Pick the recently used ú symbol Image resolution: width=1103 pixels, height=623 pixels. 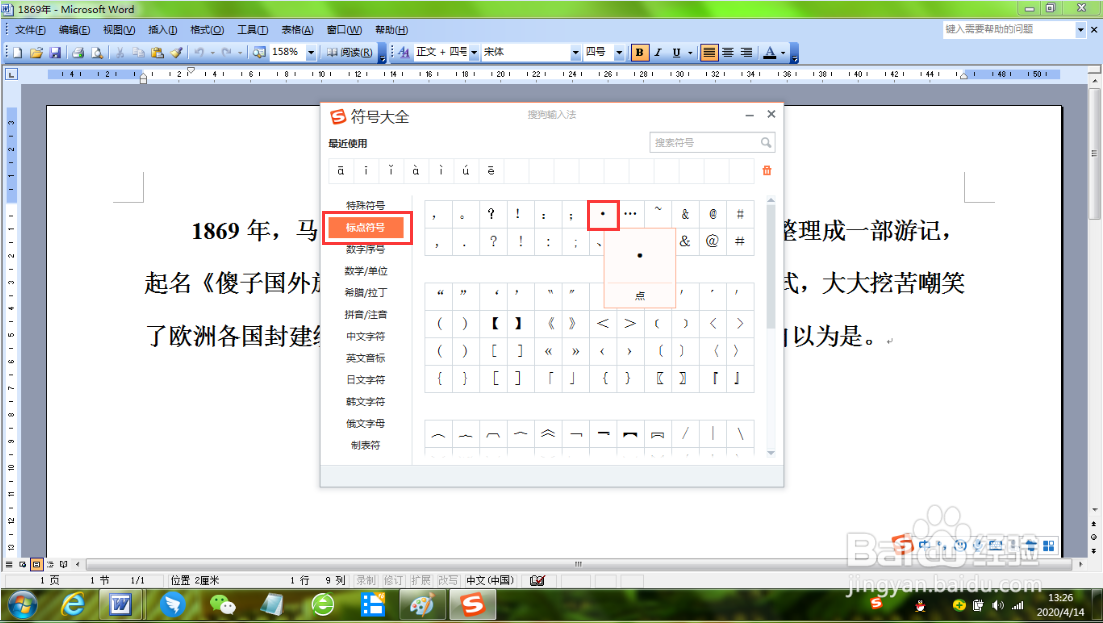click(466, 171)
